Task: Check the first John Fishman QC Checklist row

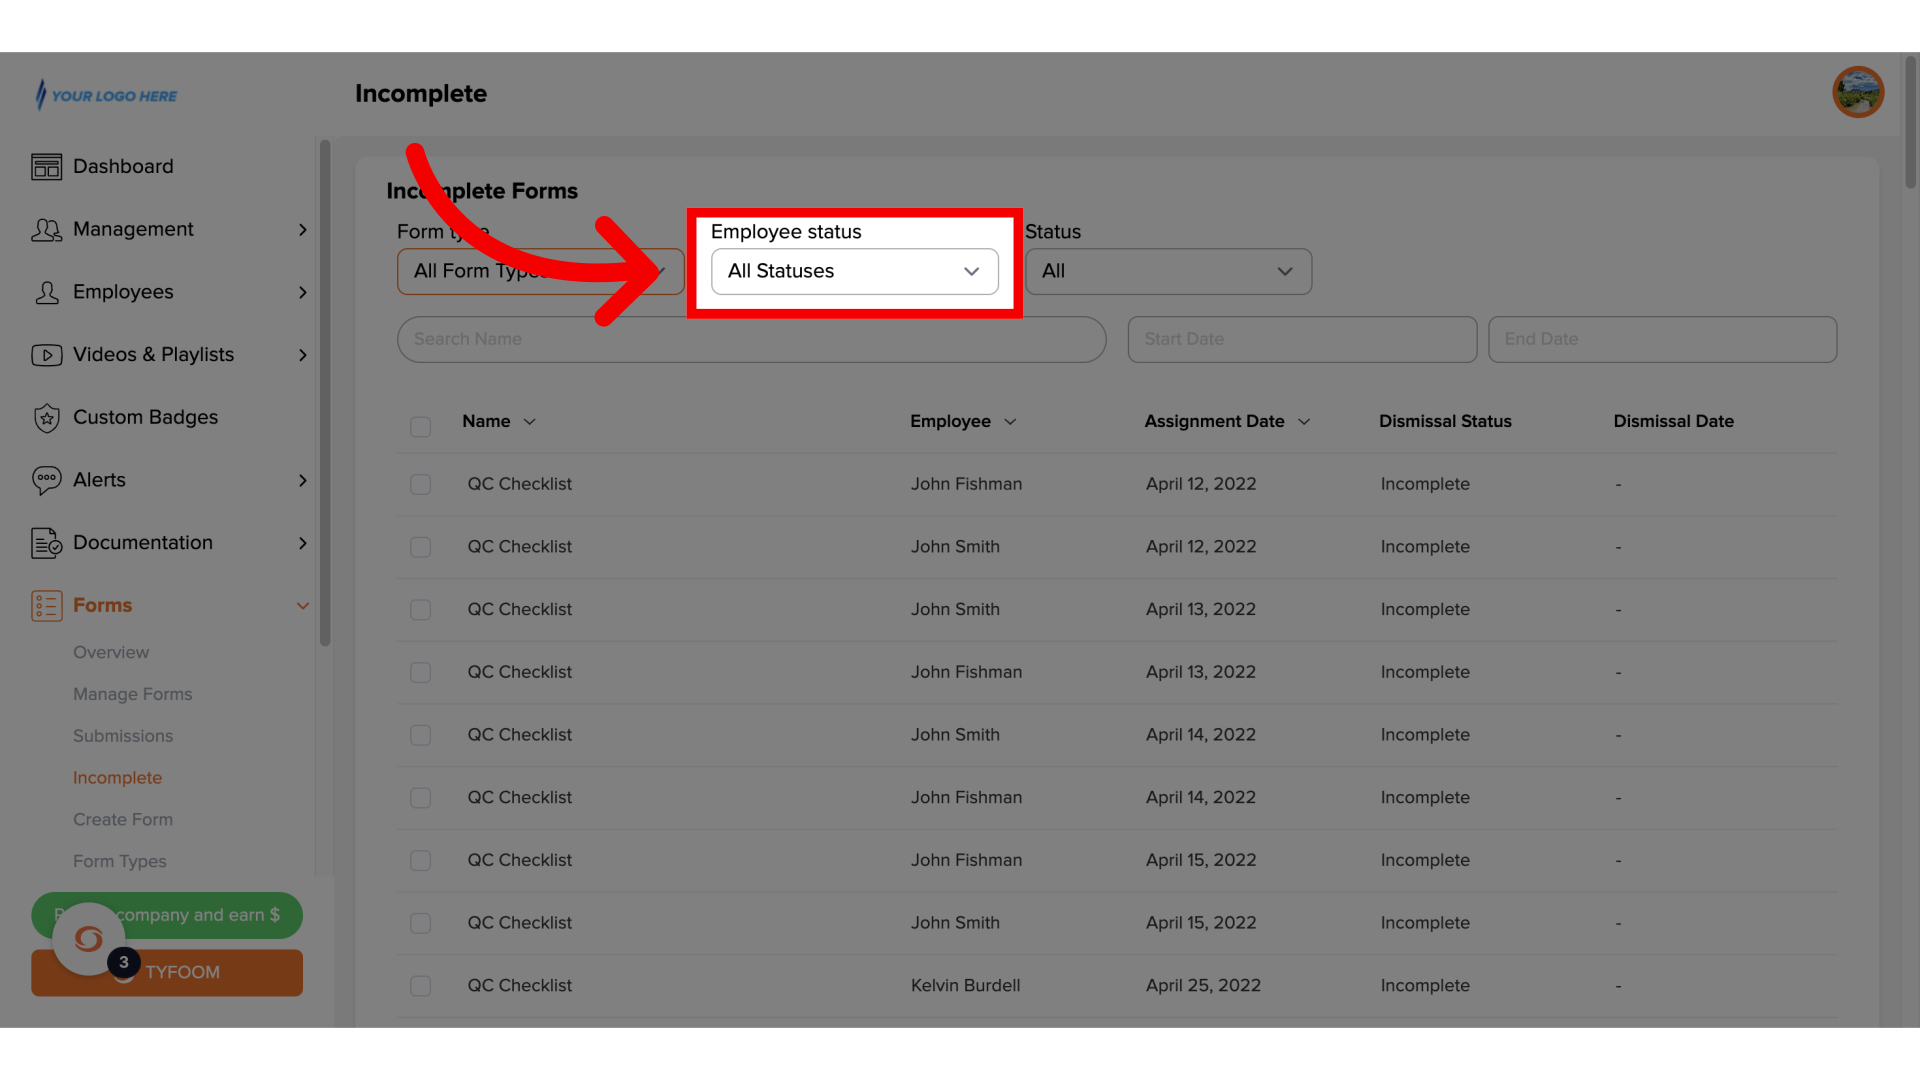Action: 420,485
